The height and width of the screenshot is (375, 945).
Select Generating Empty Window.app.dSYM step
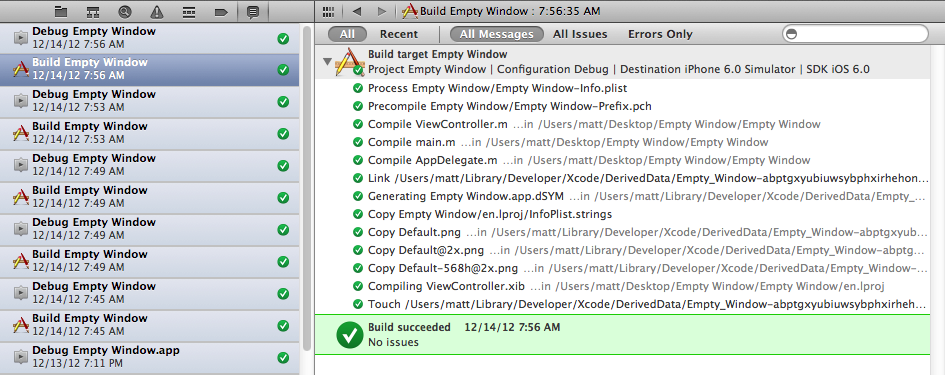tap(623, 196)
